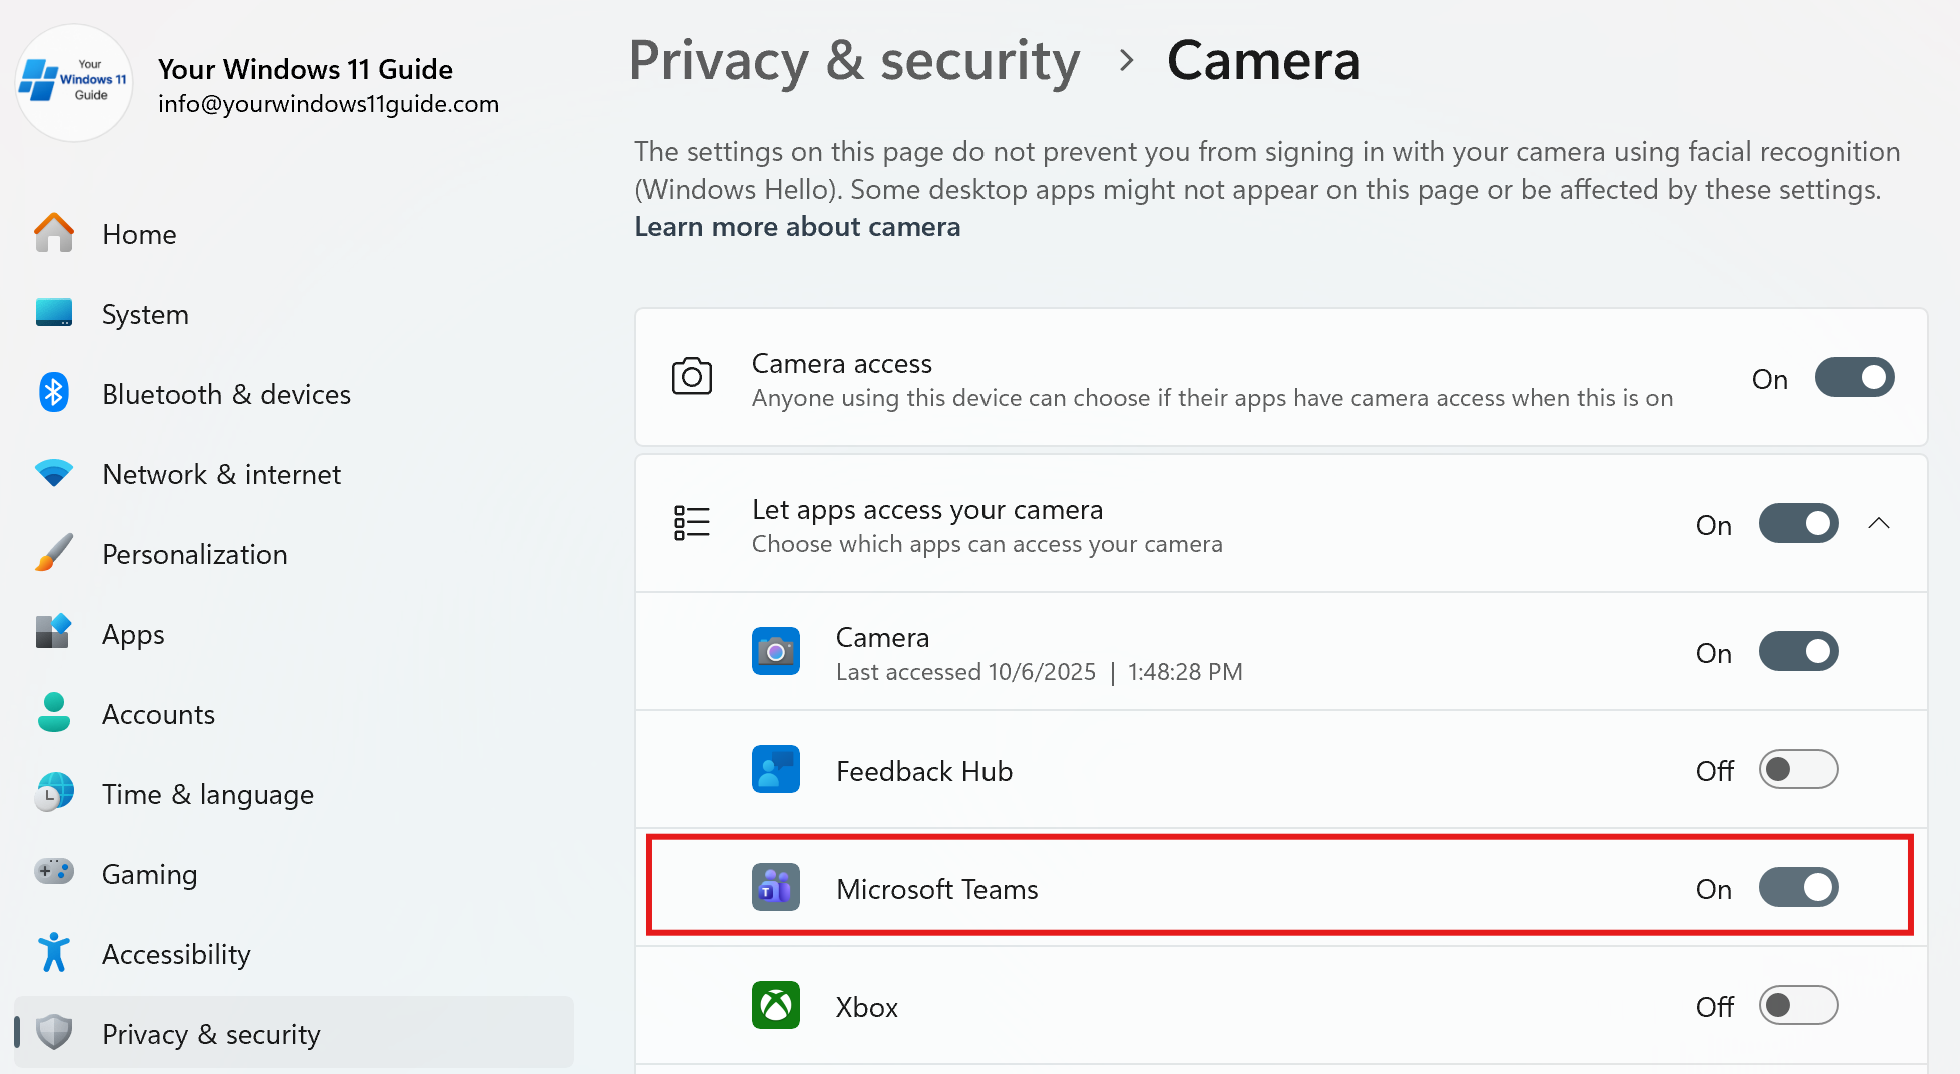This screenshot has width=1960, height=1074.
Task: Click the user profile avatar picture
Action: (x=74, y=84)
